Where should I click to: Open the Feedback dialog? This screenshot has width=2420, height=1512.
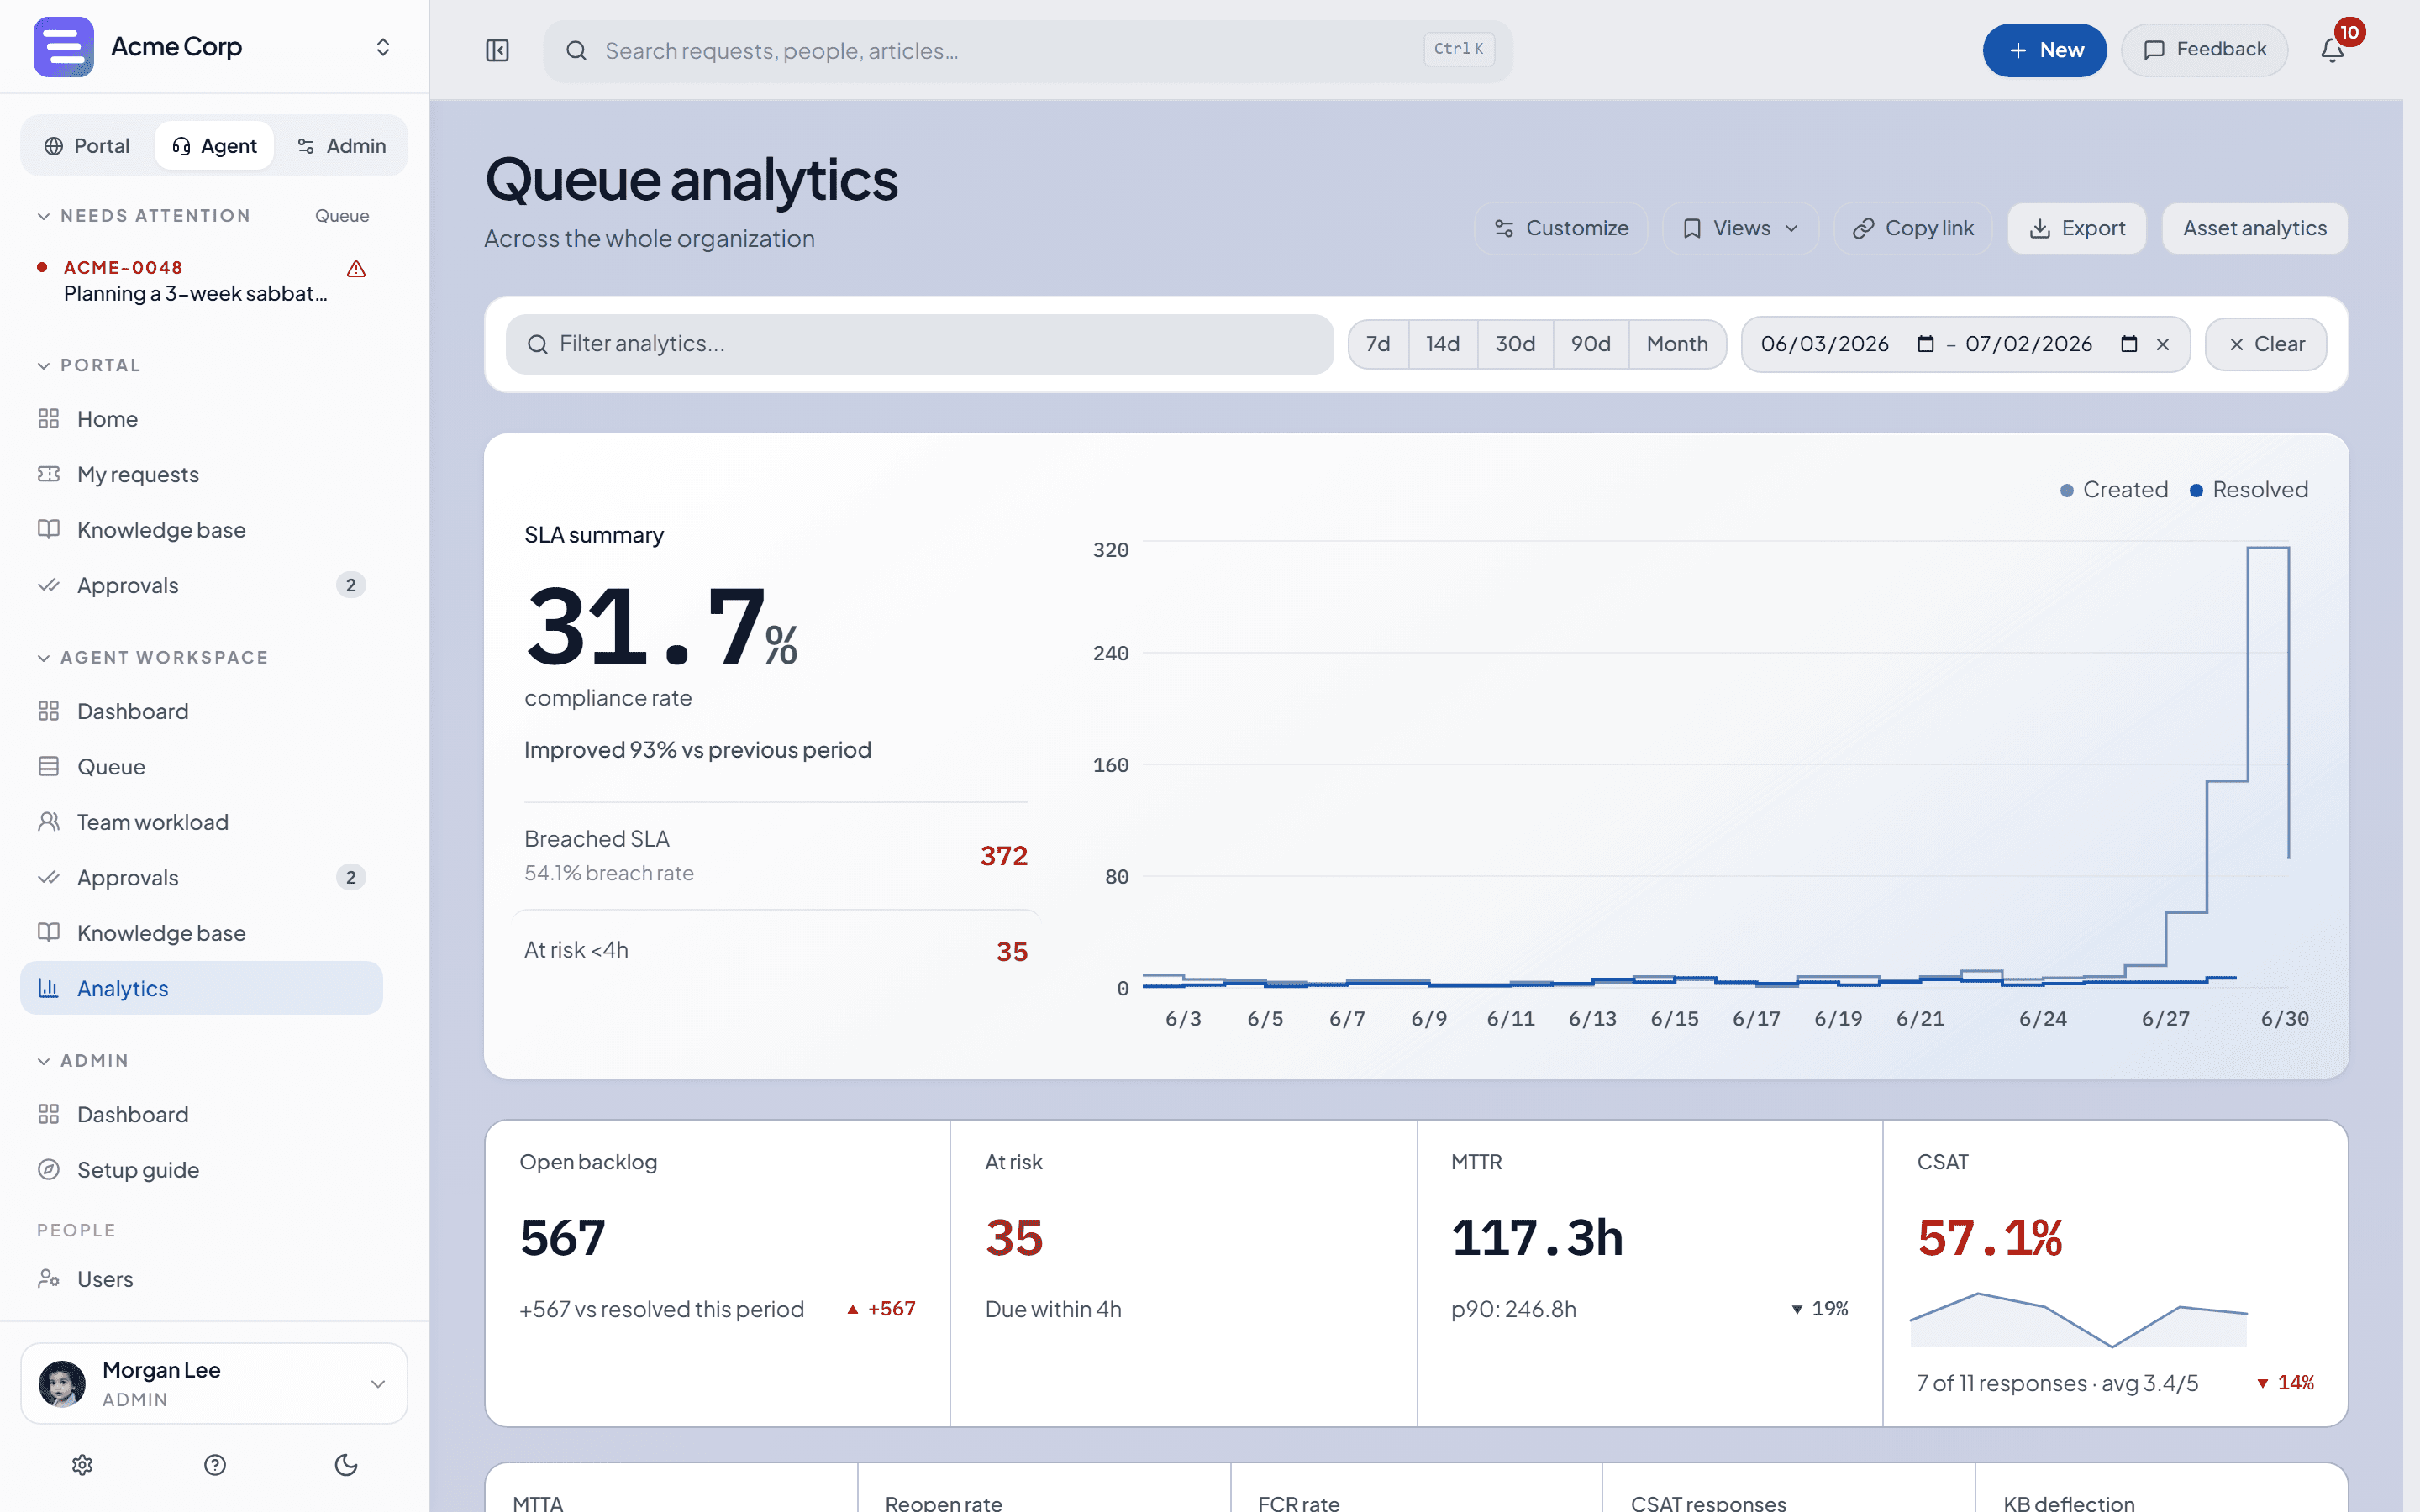tap(2204, 50)
